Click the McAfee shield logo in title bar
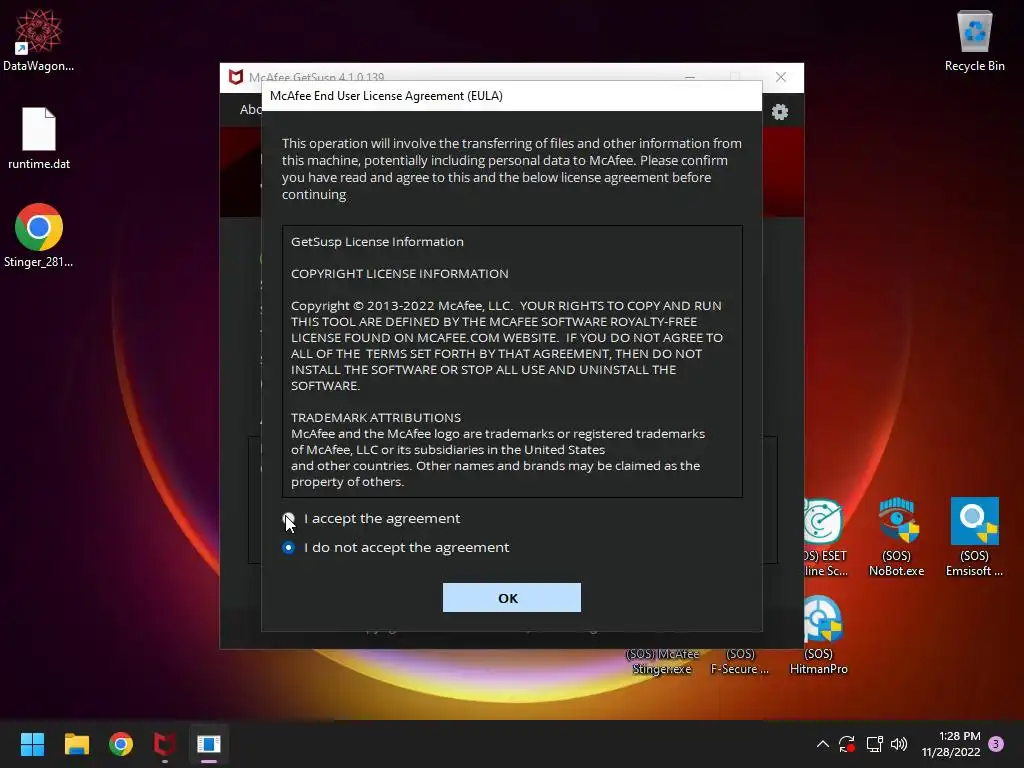Image resolution: width=1024 pixels, height=768 pixels. (x=236, y=77)
